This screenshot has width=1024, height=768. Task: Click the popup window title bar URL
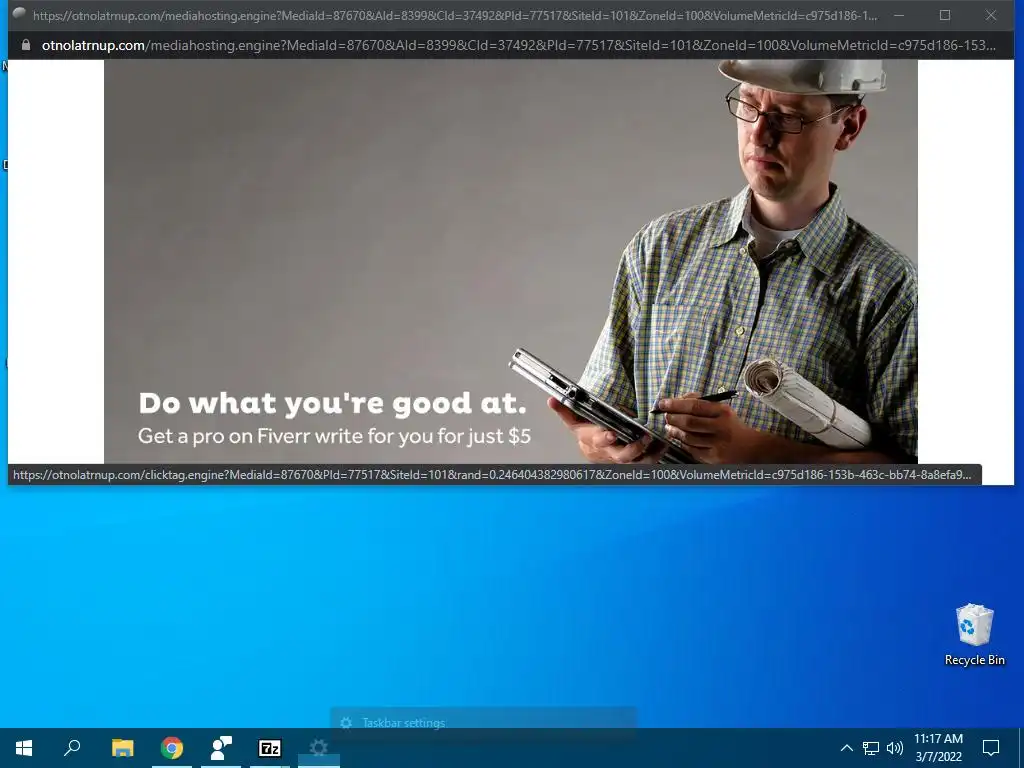point(455,15)
